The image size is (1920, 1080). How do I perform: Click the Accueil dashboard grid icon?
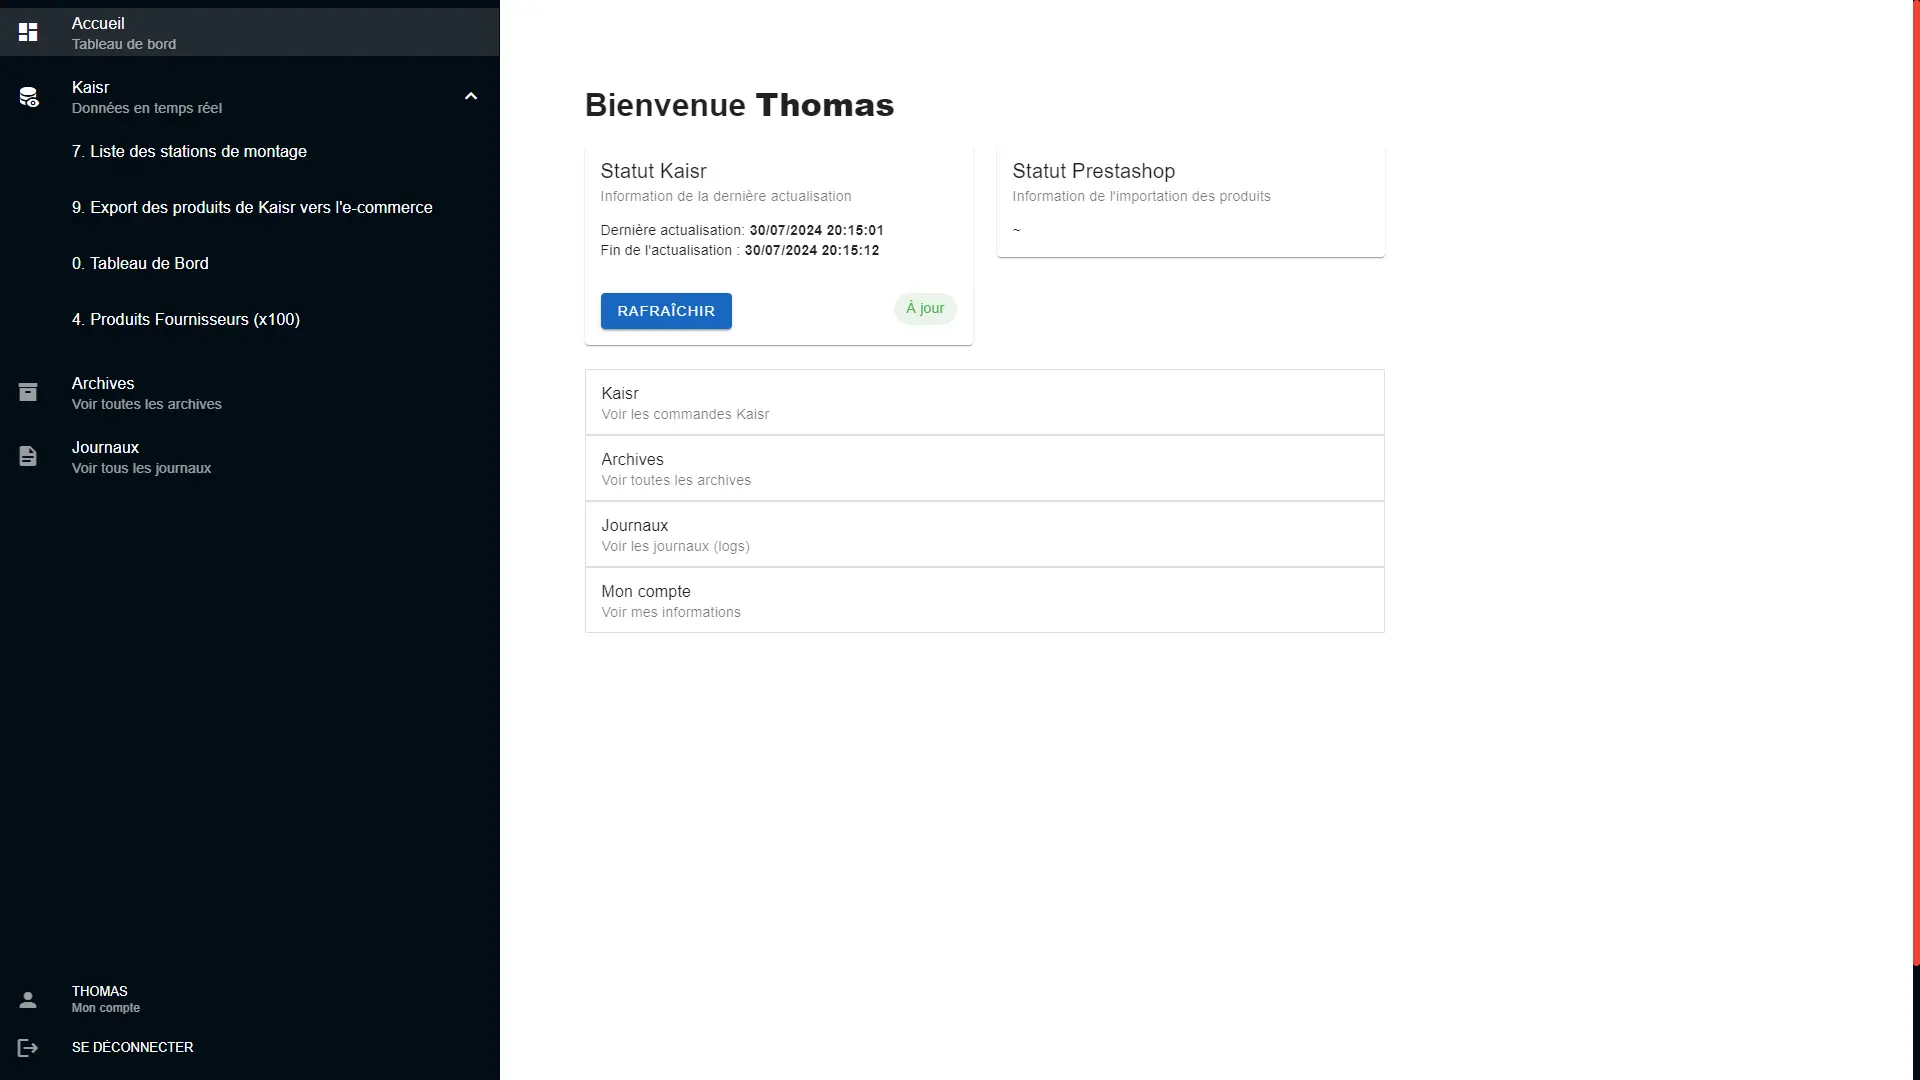coord(28,32)
